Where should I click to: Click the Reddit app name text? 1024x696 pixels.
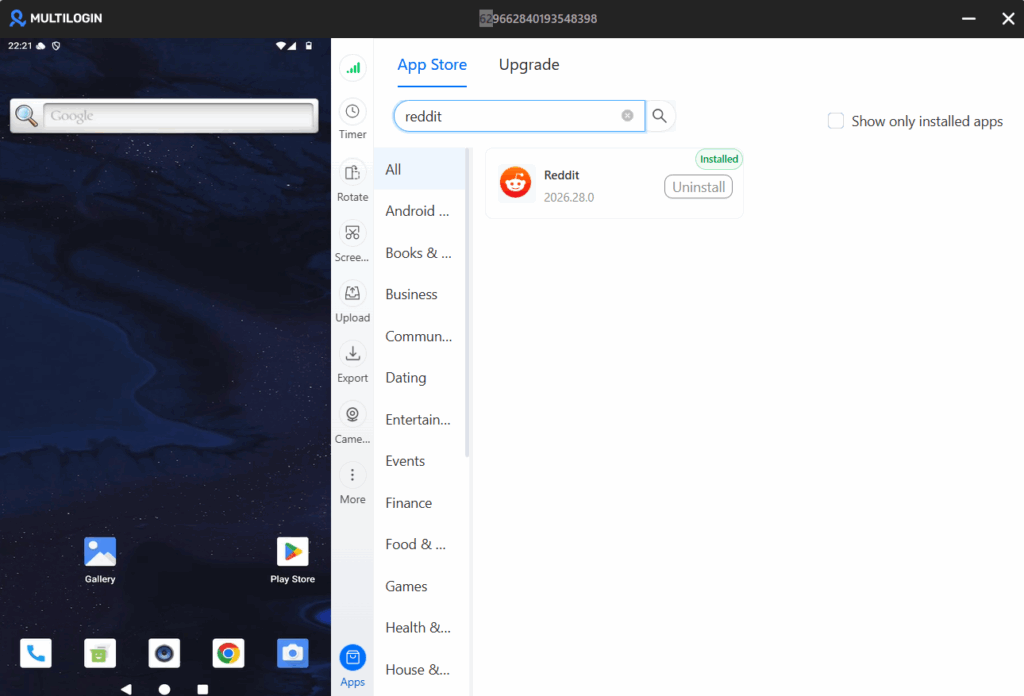[561, 175]
